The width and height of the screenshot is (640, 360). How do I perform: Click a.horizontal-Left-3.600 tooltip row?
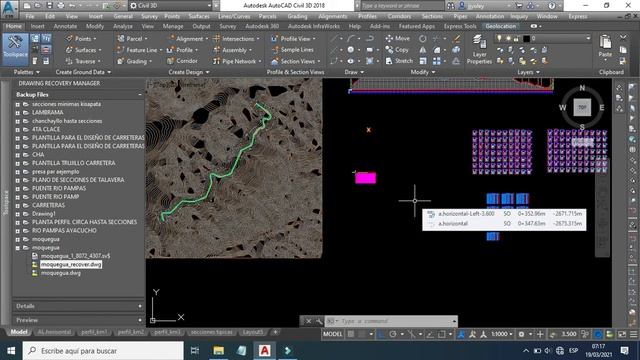(504, 214)
